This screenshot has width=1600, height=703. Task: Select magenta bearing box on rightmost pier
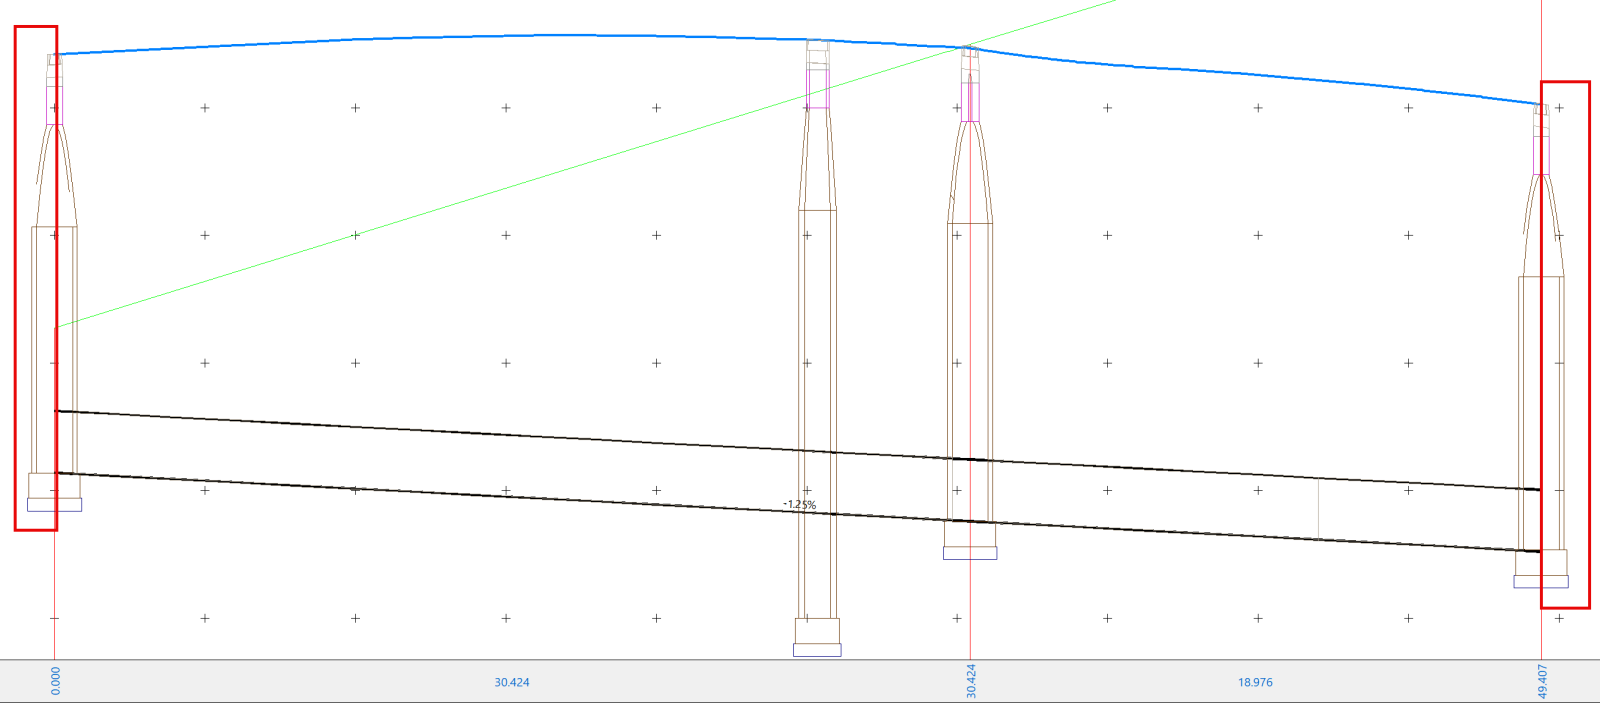1541,155
